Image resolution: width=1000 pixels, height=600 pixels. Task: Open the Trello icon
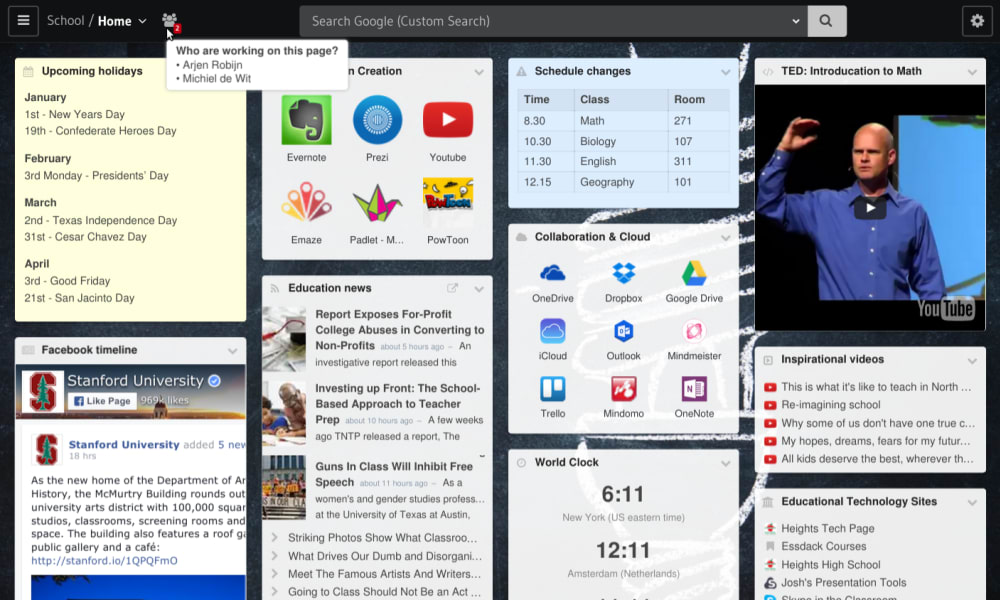point(552,389)
